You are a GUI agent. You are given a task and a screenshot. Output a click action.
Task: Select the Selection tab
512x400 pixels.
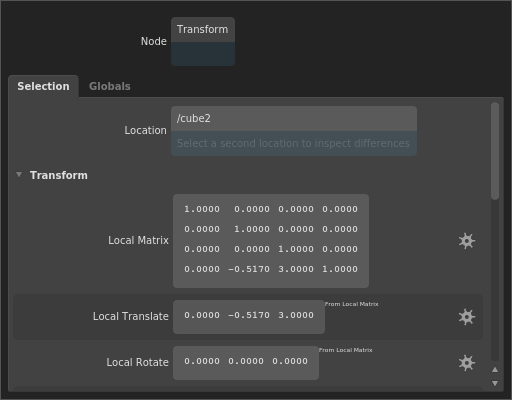pos(43,86)
